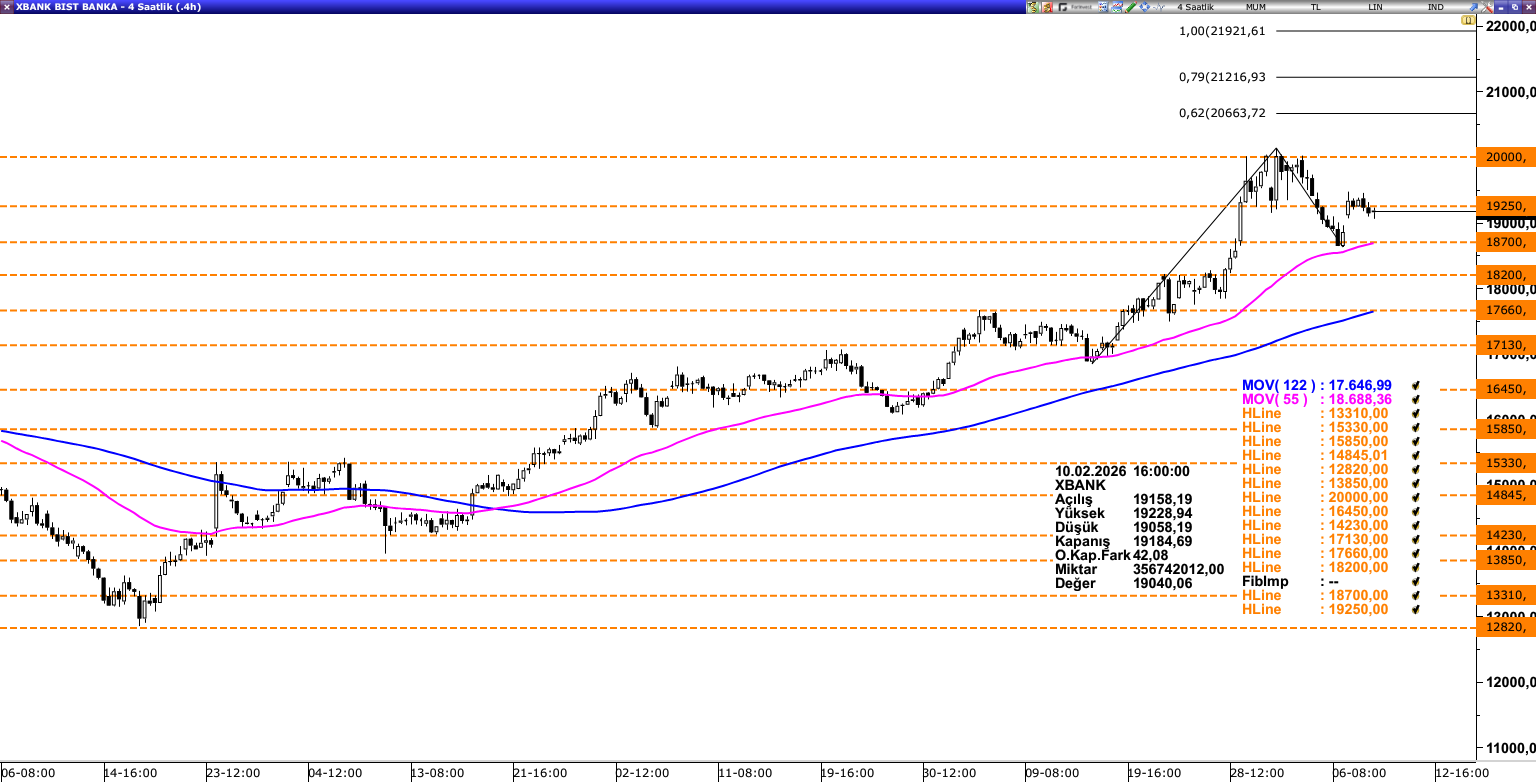The image size is (1536, 782).
Task: Click the orange 19250 price level label
Action: [1508, 206]
